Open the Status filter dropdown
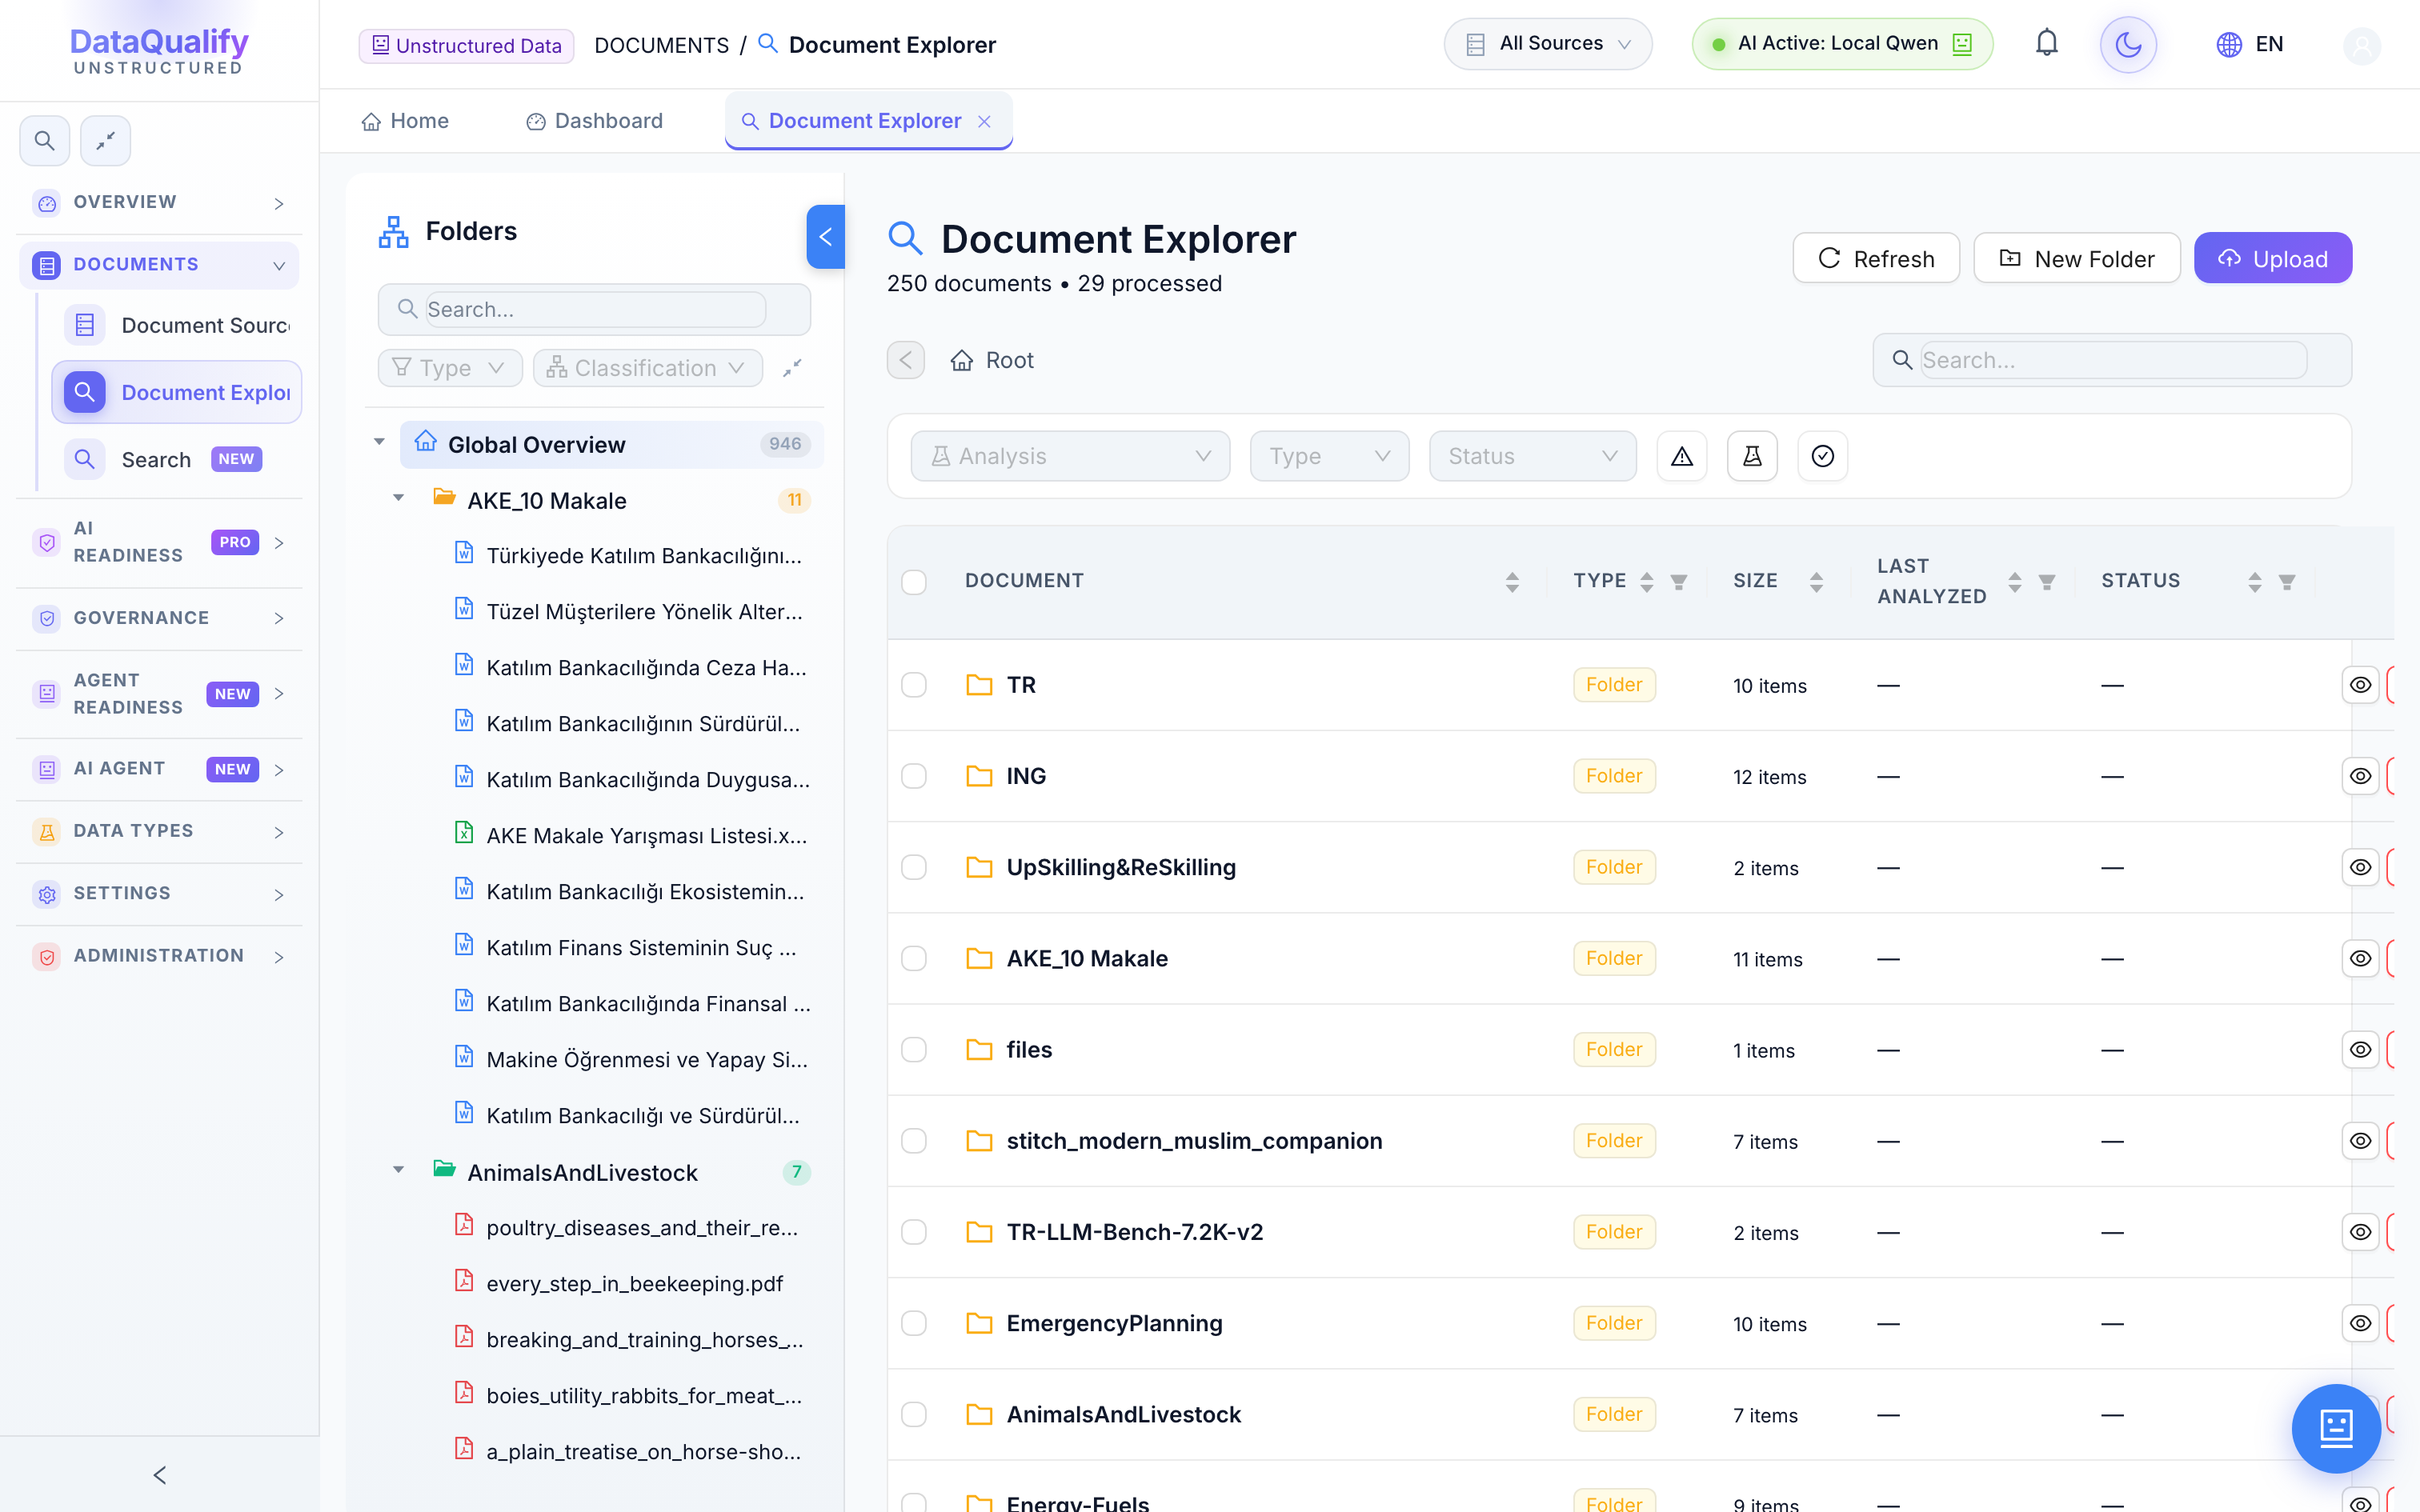This screenshot has width=2420, height=1512. (1532, 456)
